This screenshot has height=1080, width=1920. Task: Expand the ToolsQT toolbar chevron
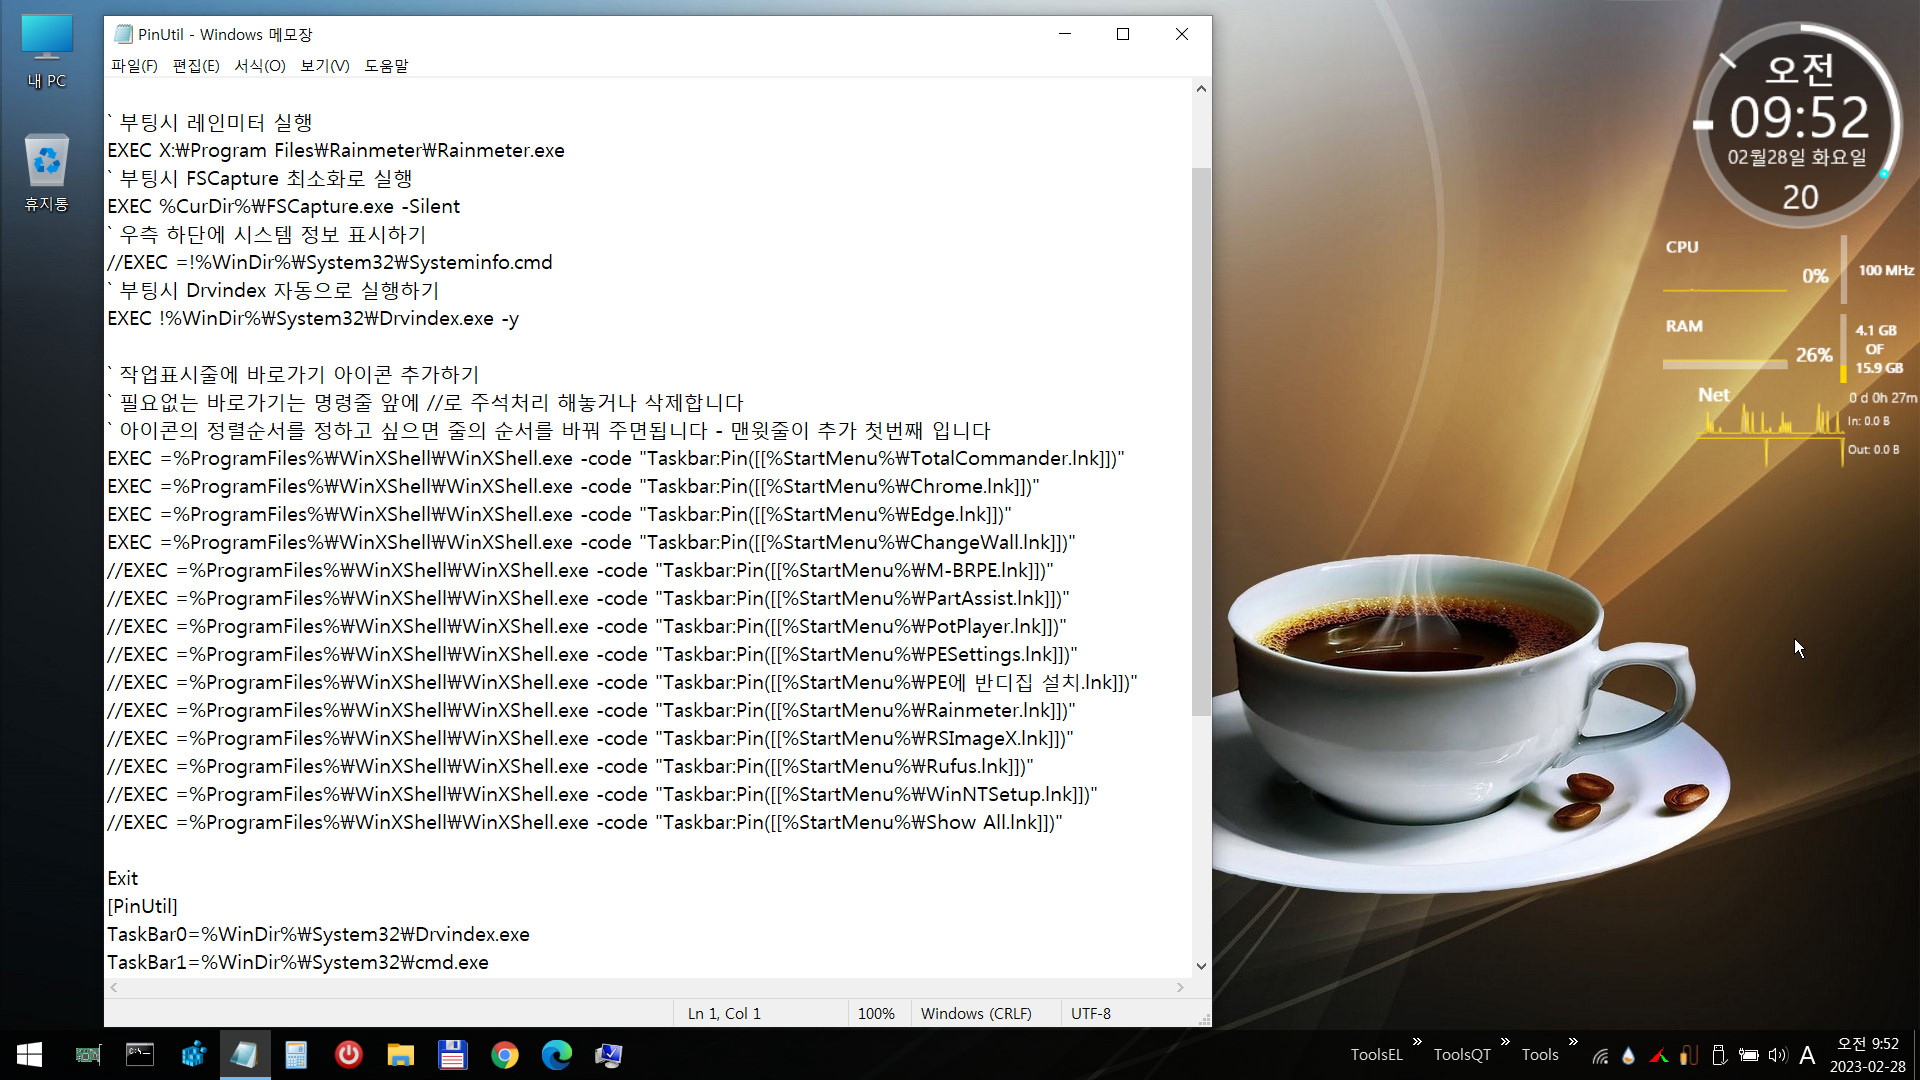click(x=1505, y=1042)
